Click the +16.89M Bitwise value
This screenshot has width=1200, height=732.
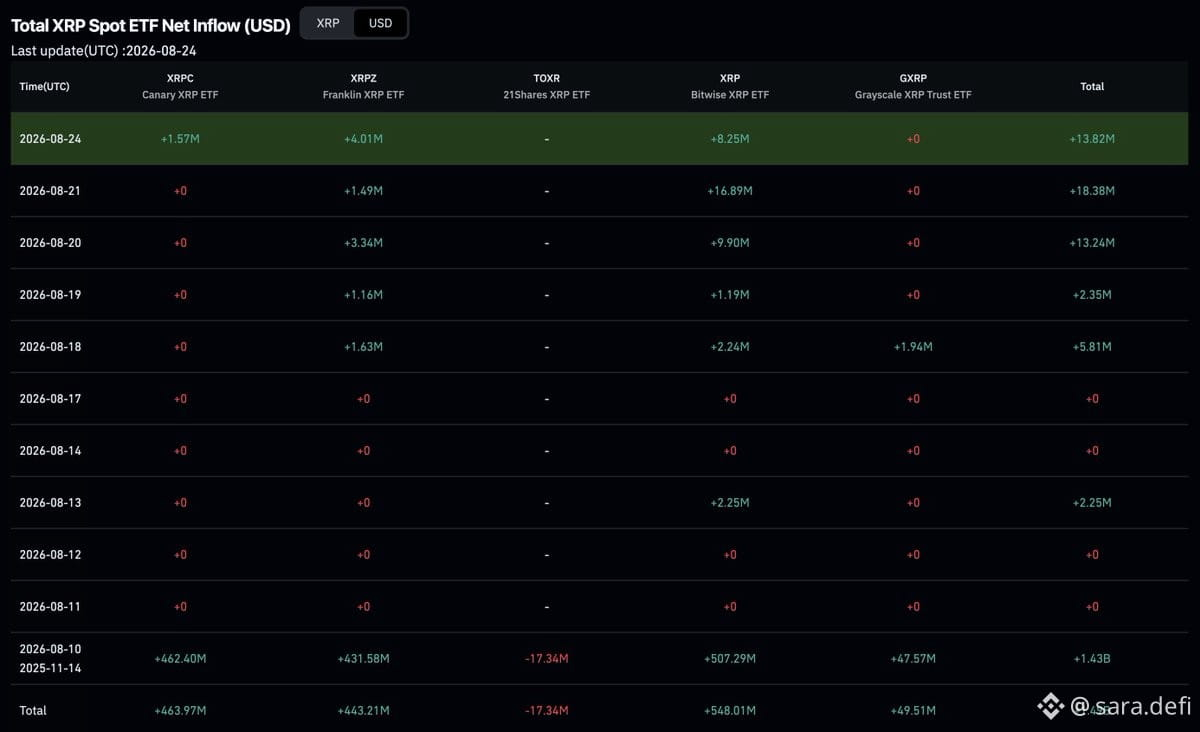point(730,191)
